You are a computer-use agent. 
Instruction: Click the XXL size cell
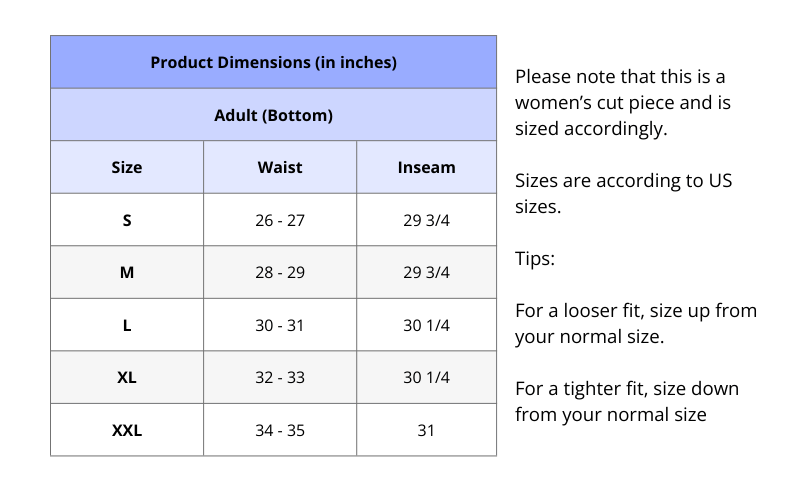tap(127, 431)
